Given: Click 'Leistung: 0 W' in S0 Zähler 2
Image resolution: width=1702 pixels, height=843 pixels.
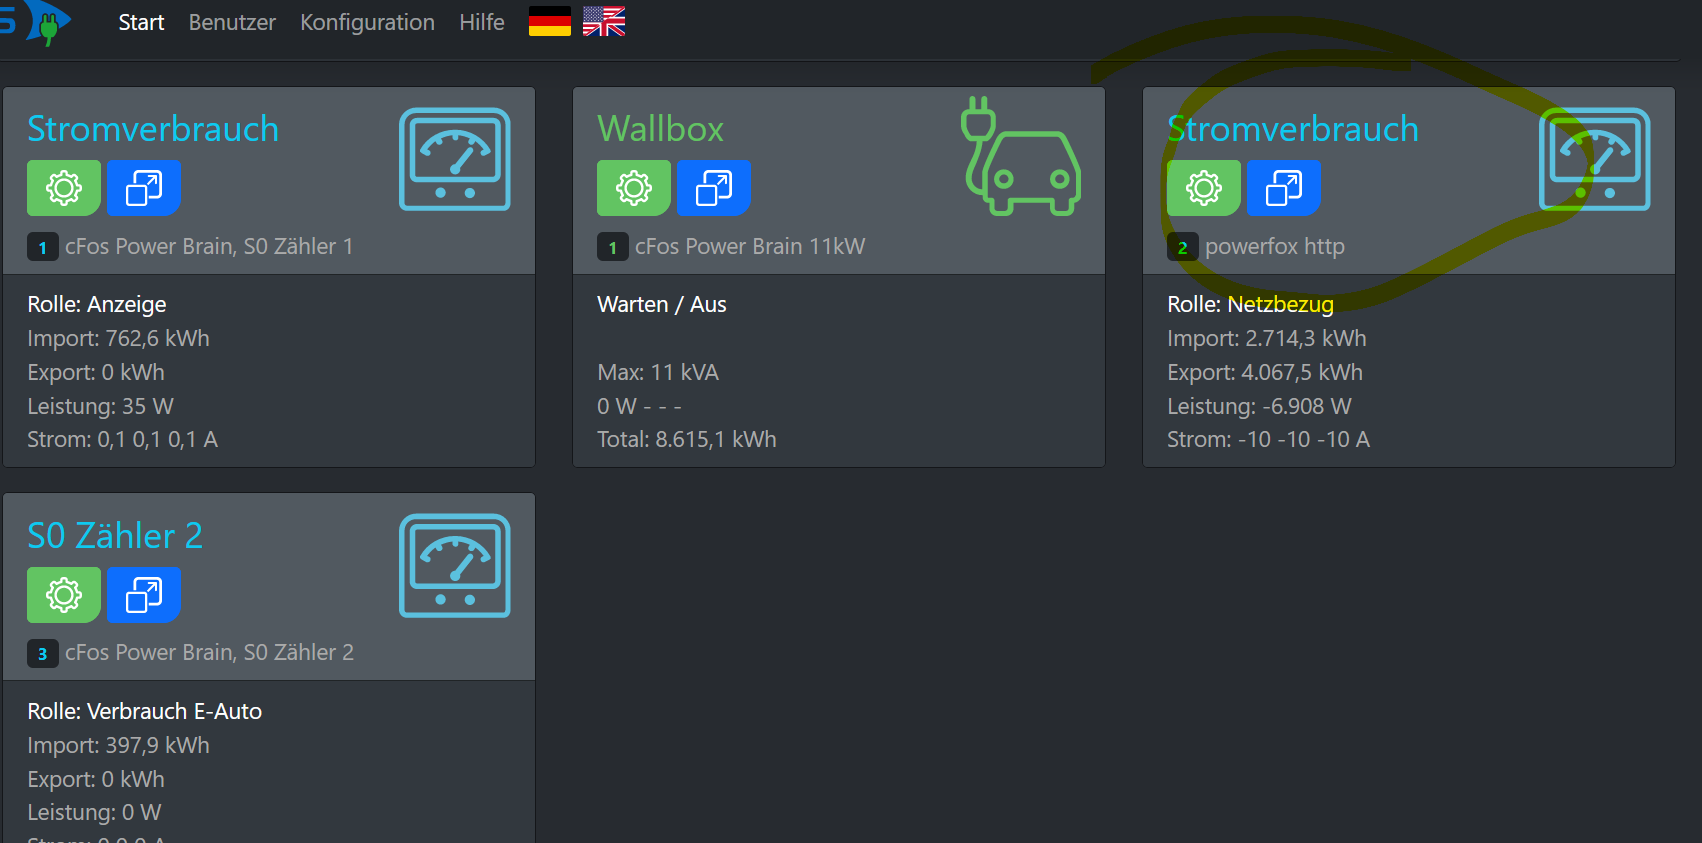Looking at the screenshot, I should click(94, 812).
